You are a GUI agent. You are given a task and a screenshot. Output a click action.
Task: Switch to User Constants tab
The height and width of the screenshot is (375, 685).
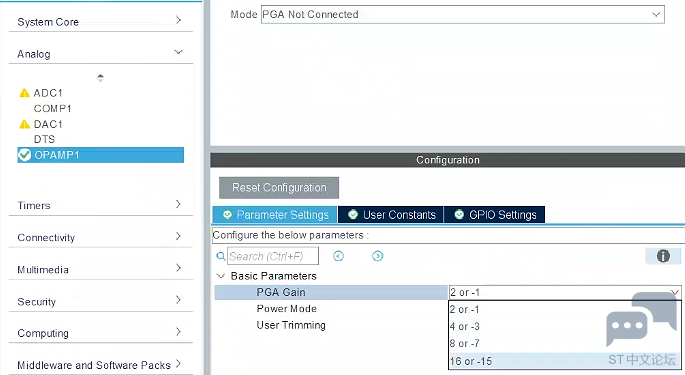coord(391,215)
